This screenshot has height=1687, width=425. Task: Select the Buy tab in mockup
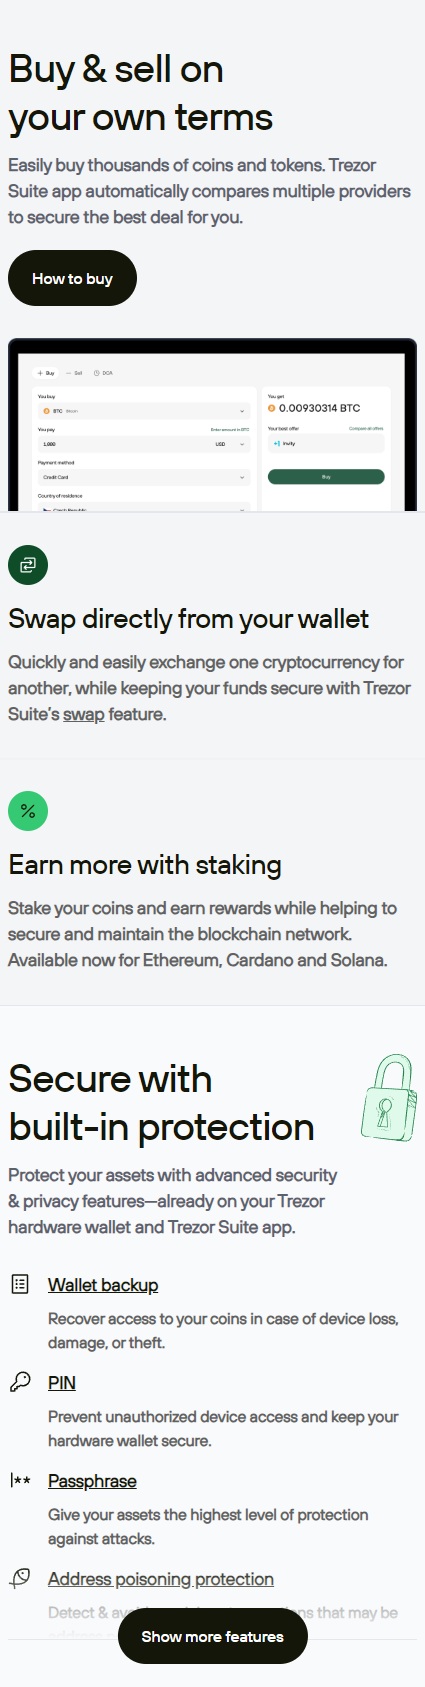(x=46, y=373)
